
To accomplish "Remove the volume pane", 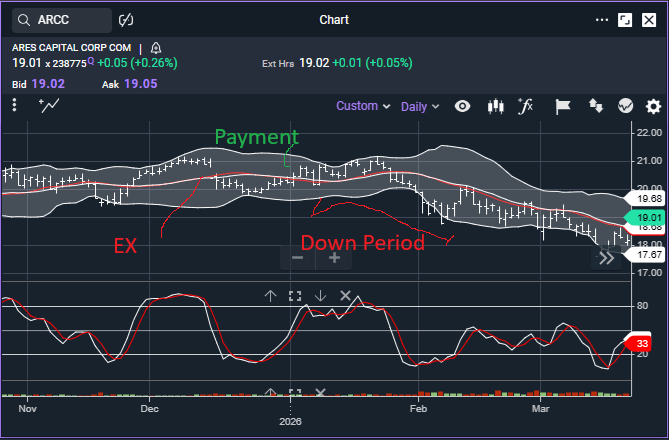I will pos(320,392).
